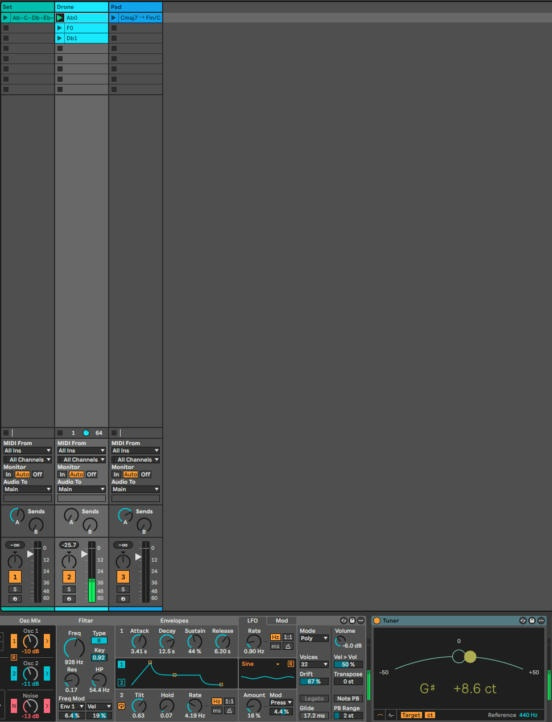Arm recording on the Drone track
Screen dimensions: 552x722
coord(69,599)
